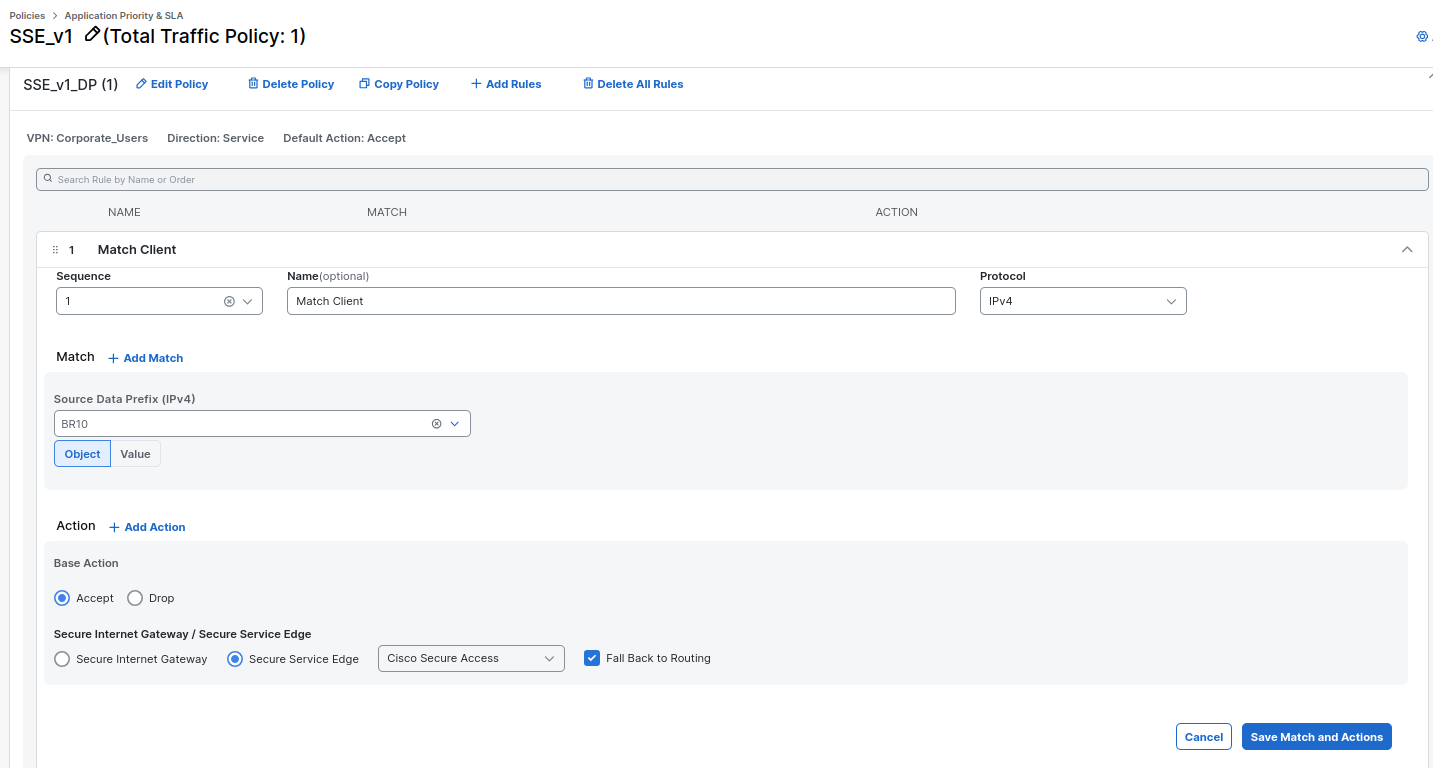Open the Cisco Secure Access dropdown
1433x768 pixels.
pyautogui.click(x=470, y=658)
